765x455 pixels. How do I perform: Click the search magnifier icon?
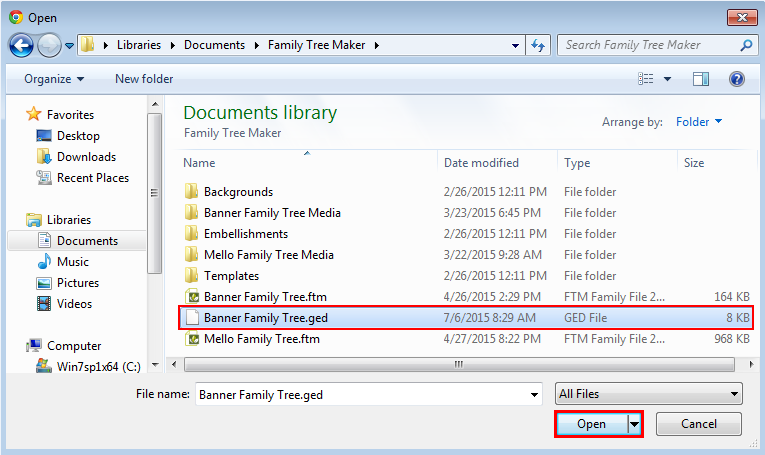pyautogui.click(x=746, y=45)
